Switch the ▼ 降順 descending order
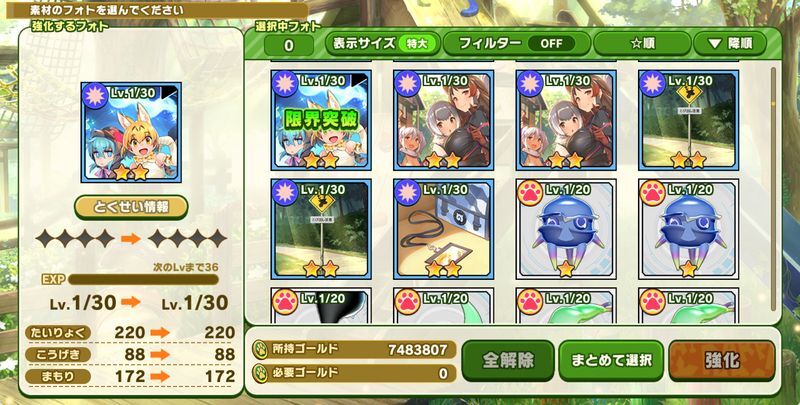The height and width of the screenshot is (405, 800). pos(730,44)
